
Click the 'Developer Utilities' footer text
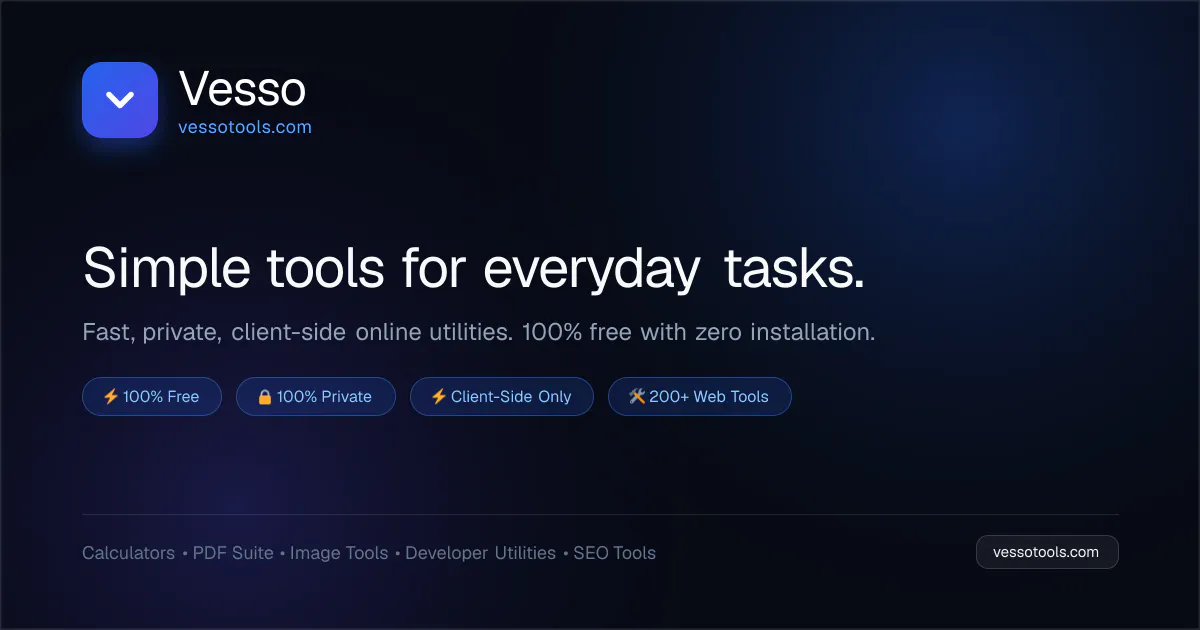click(480, 553)
